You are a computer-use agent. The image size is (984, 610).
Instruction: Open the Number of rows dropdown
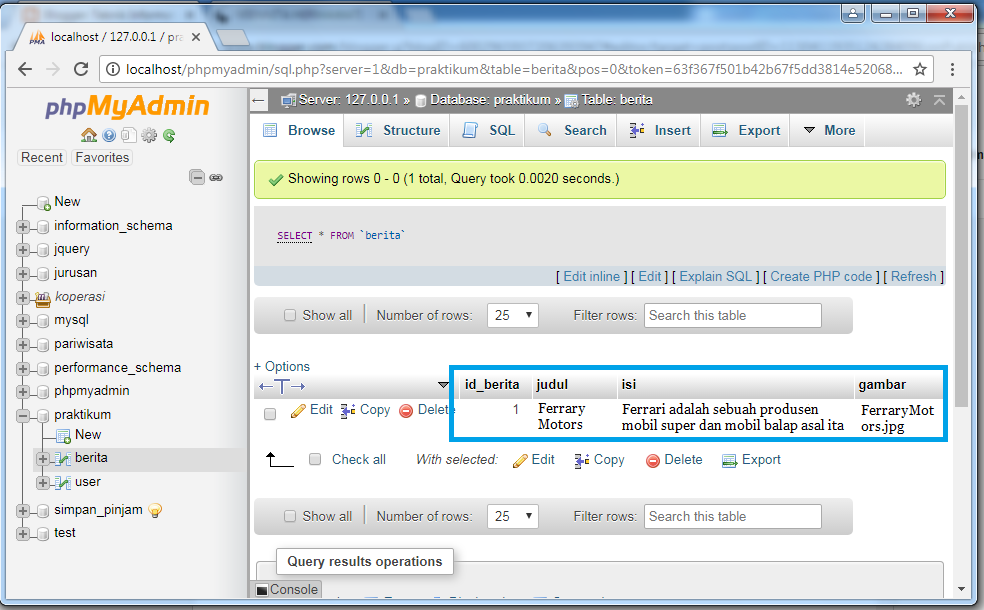coord(512,314)
